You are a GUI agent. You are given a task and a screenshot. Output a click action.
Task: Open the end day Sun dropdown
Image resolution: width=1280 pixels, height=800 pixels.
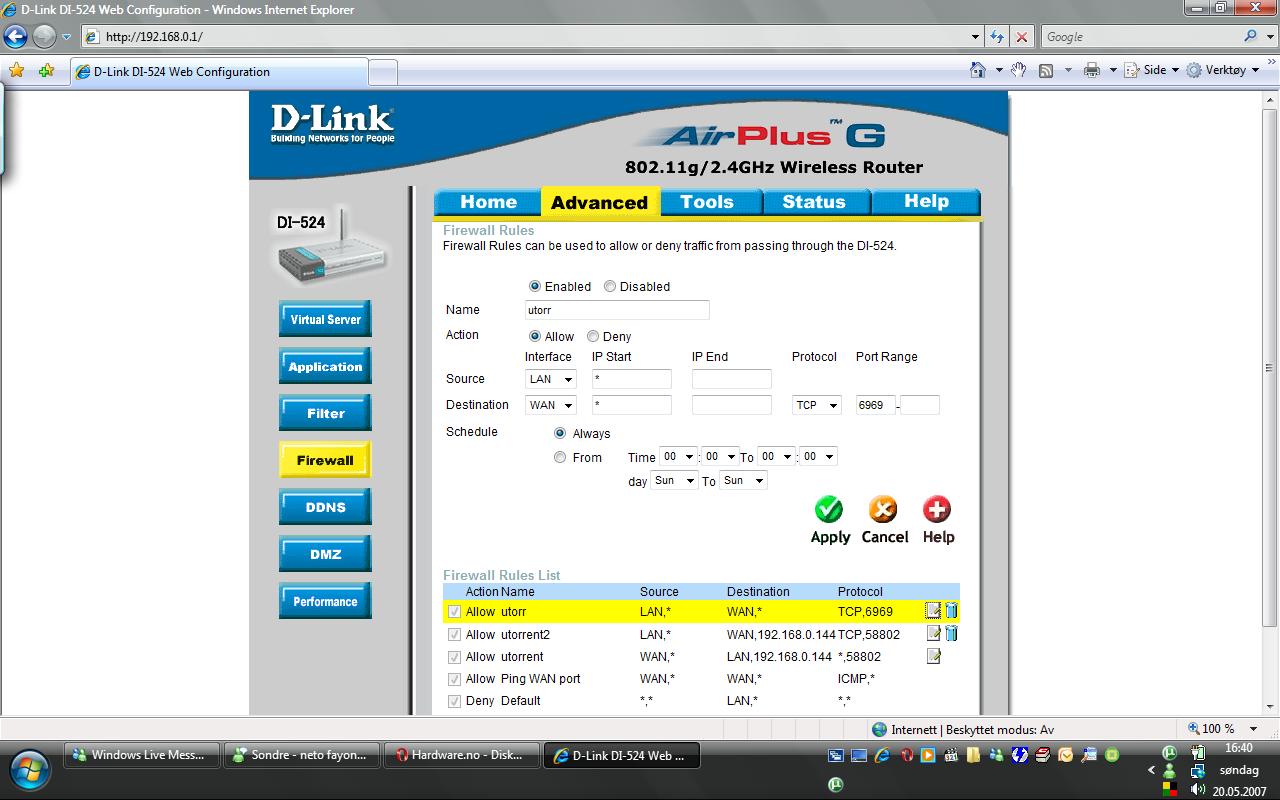click(743, 481)
